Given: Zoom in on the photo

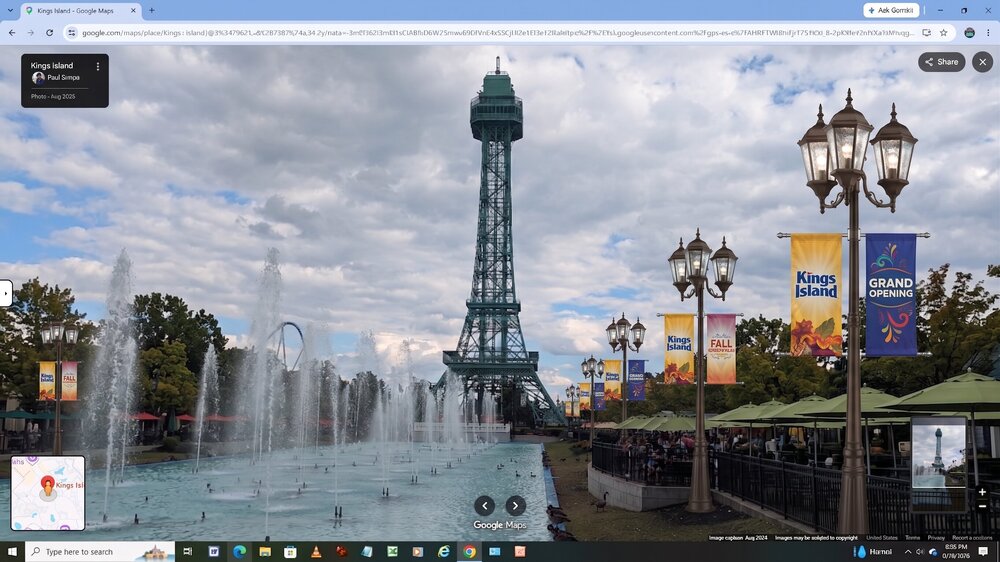Looking at the screenshot, I should pos(982,492).
